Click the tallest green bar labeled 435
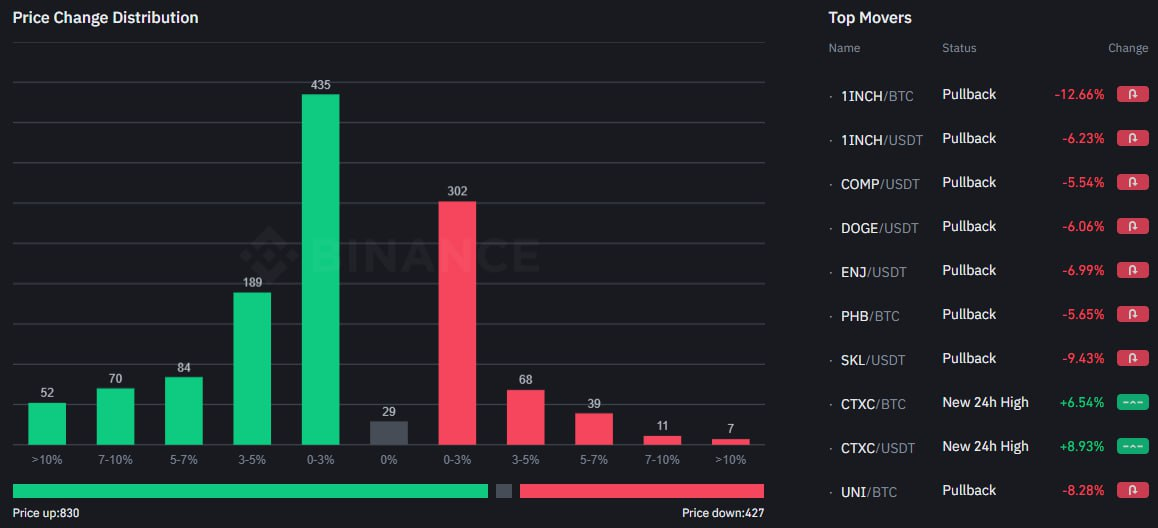The height and width of the screenshot is (528, 1158). [320, 270]
